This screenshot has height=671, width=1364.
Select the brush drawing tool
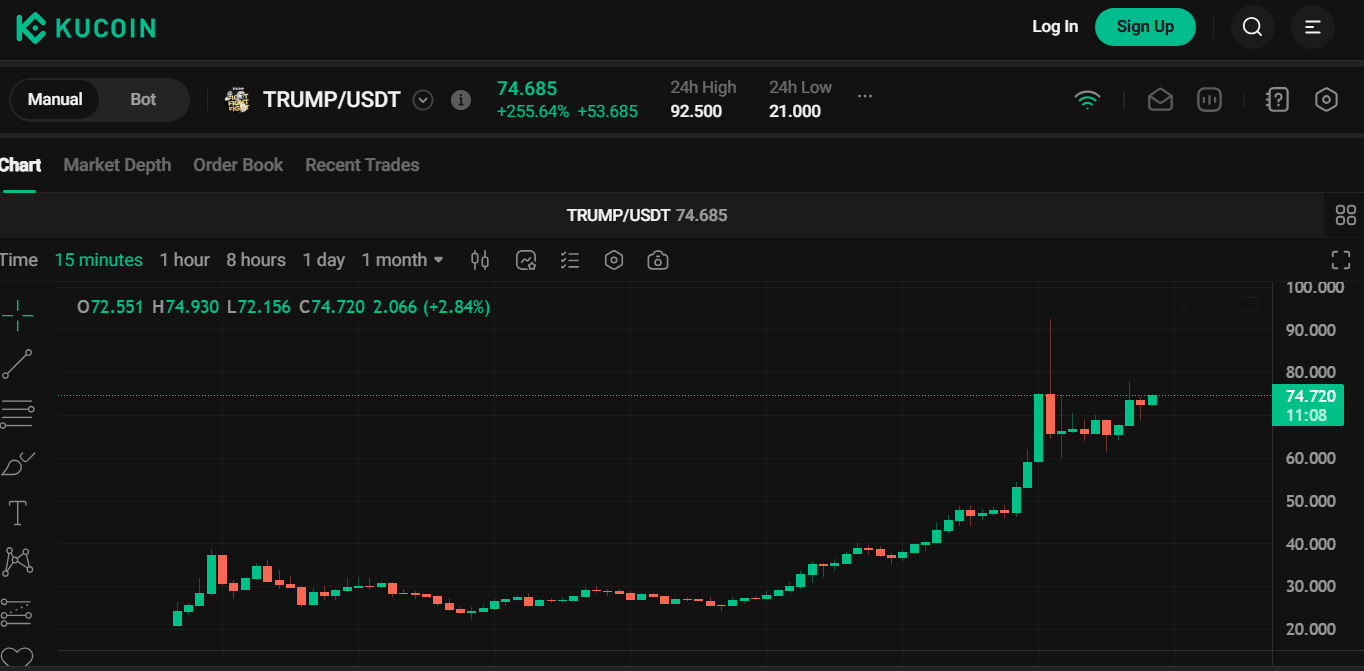click(x=17, y=463)
